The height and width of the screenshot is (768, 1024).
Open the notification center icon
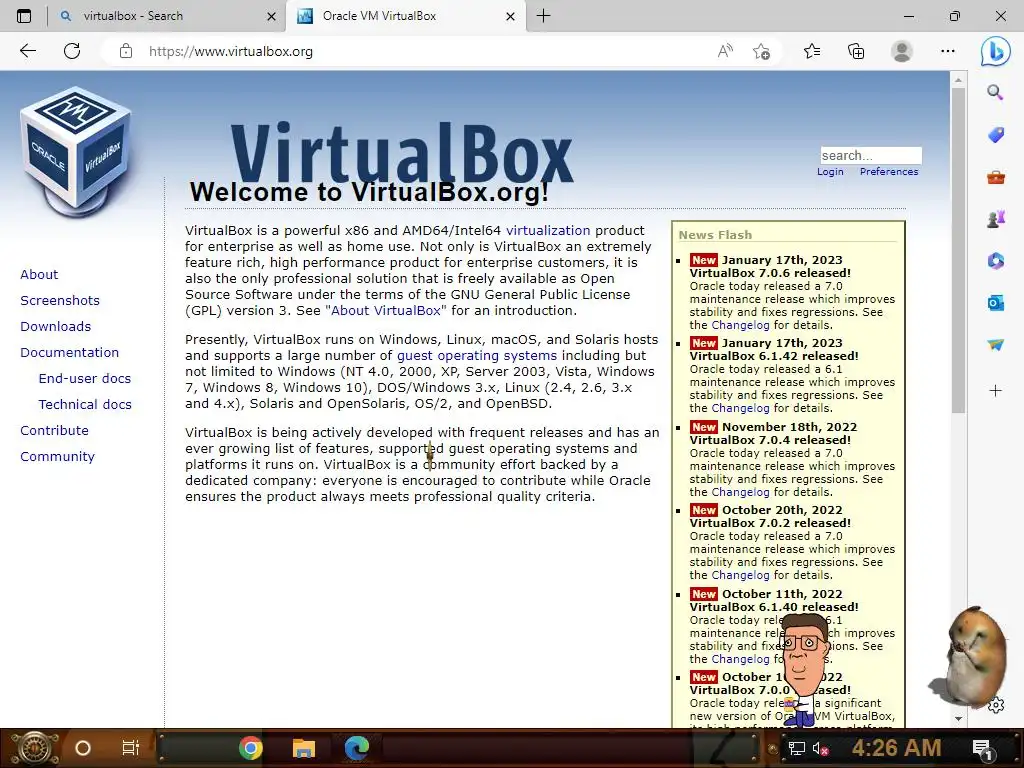click(x=982, y=748)
